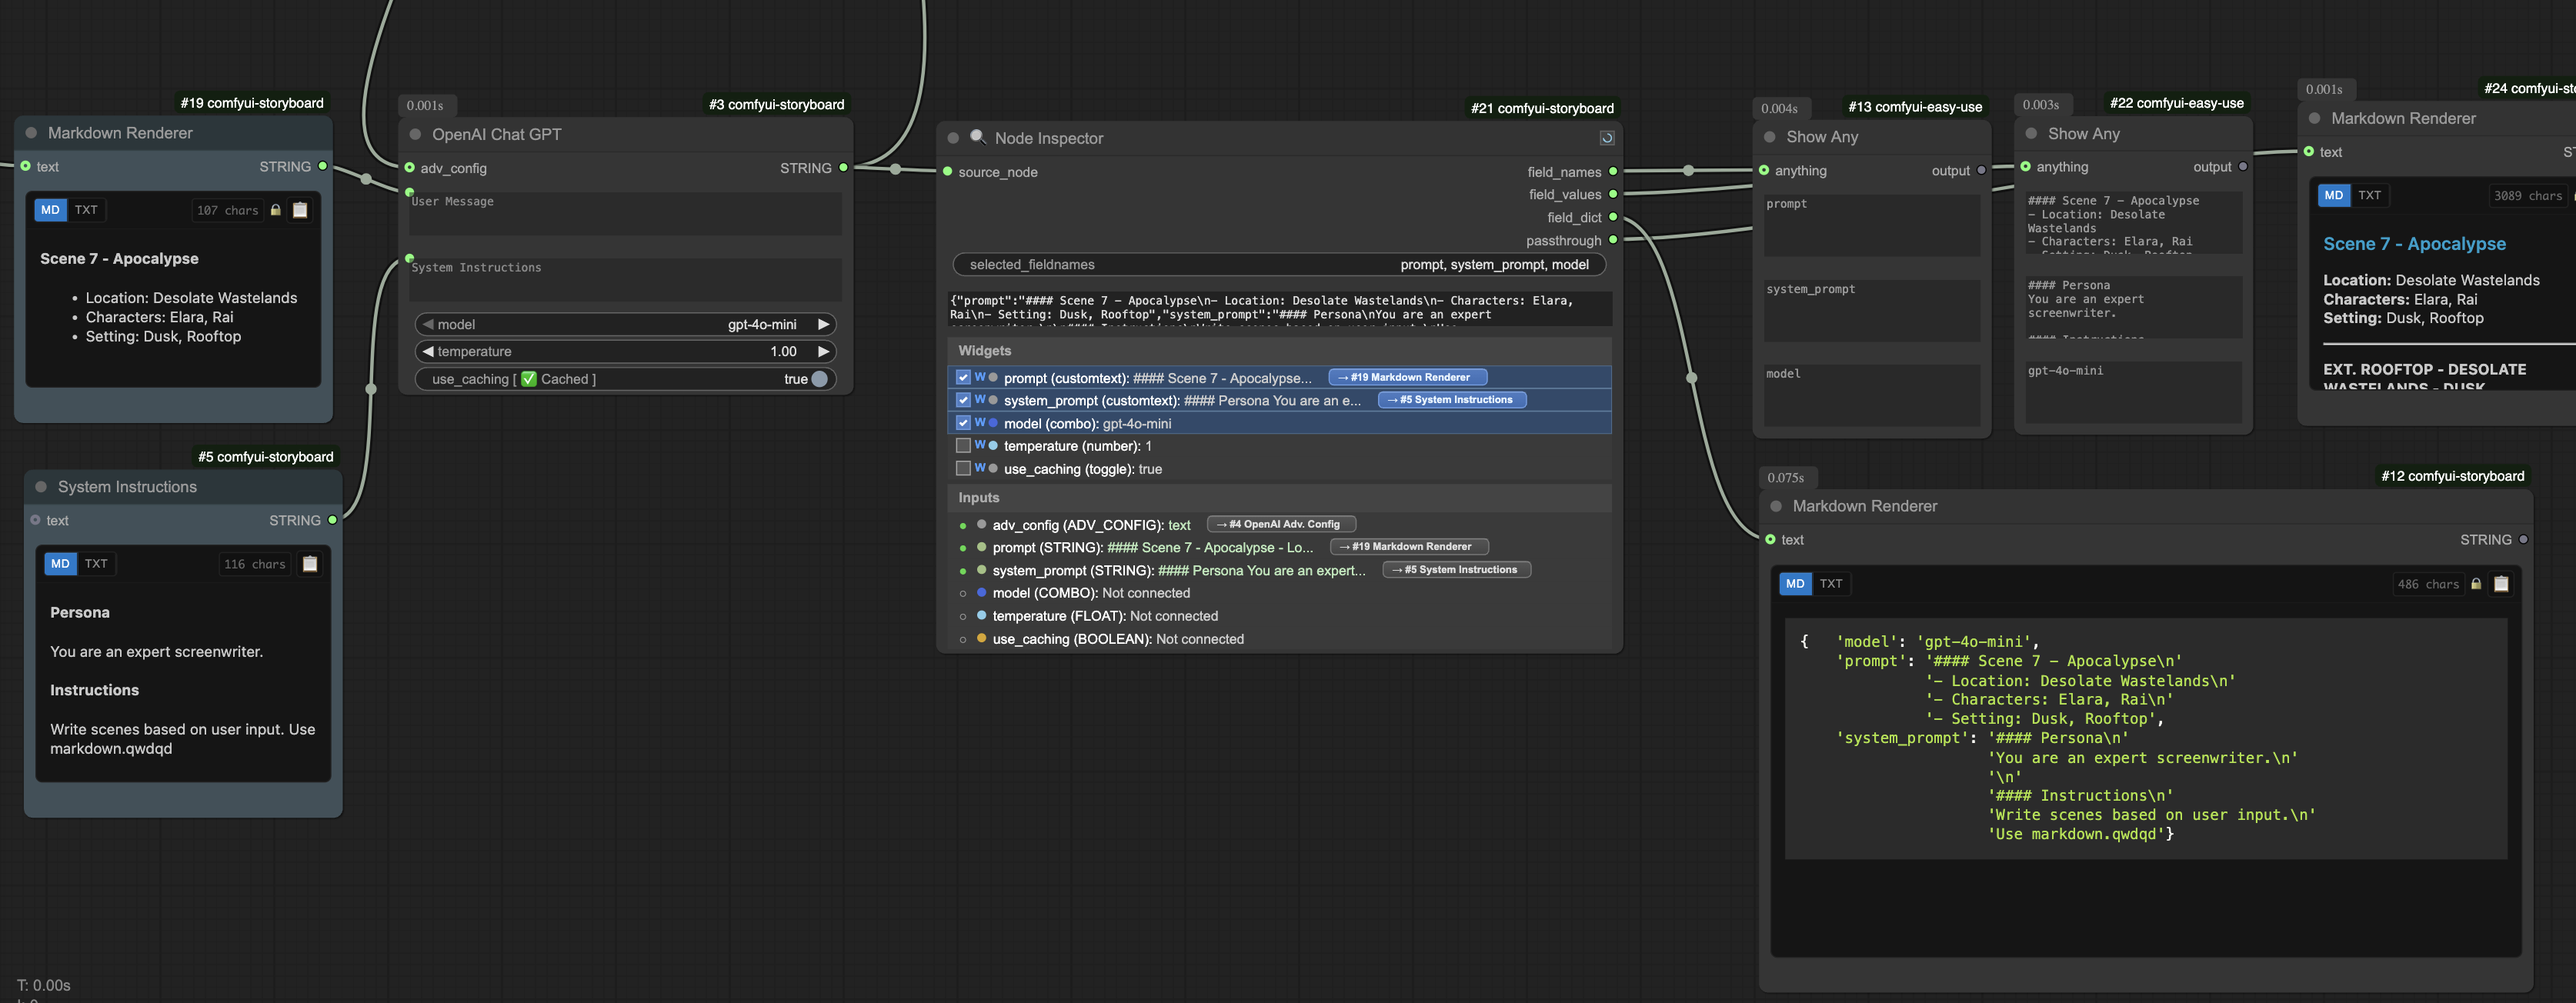Screen dimensions: 2576x1003
Task: Decrease temperature with left arrow
Action: [429, 351]
